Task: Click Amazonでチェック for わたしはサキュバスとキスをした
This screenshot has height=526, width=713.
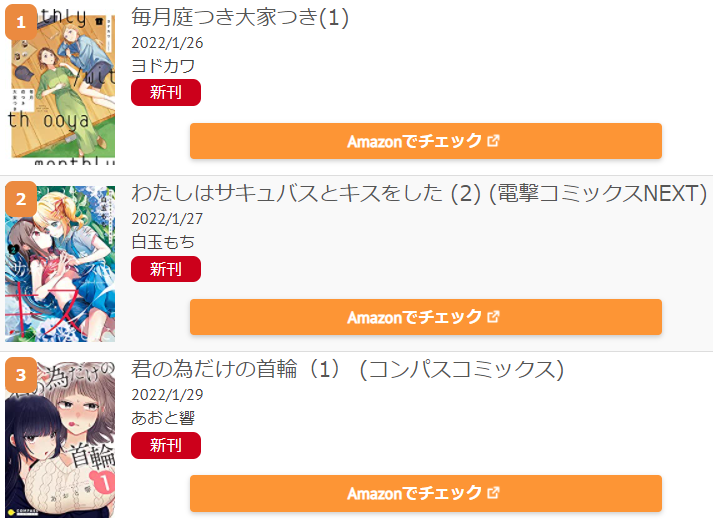Action: [426, 317]
